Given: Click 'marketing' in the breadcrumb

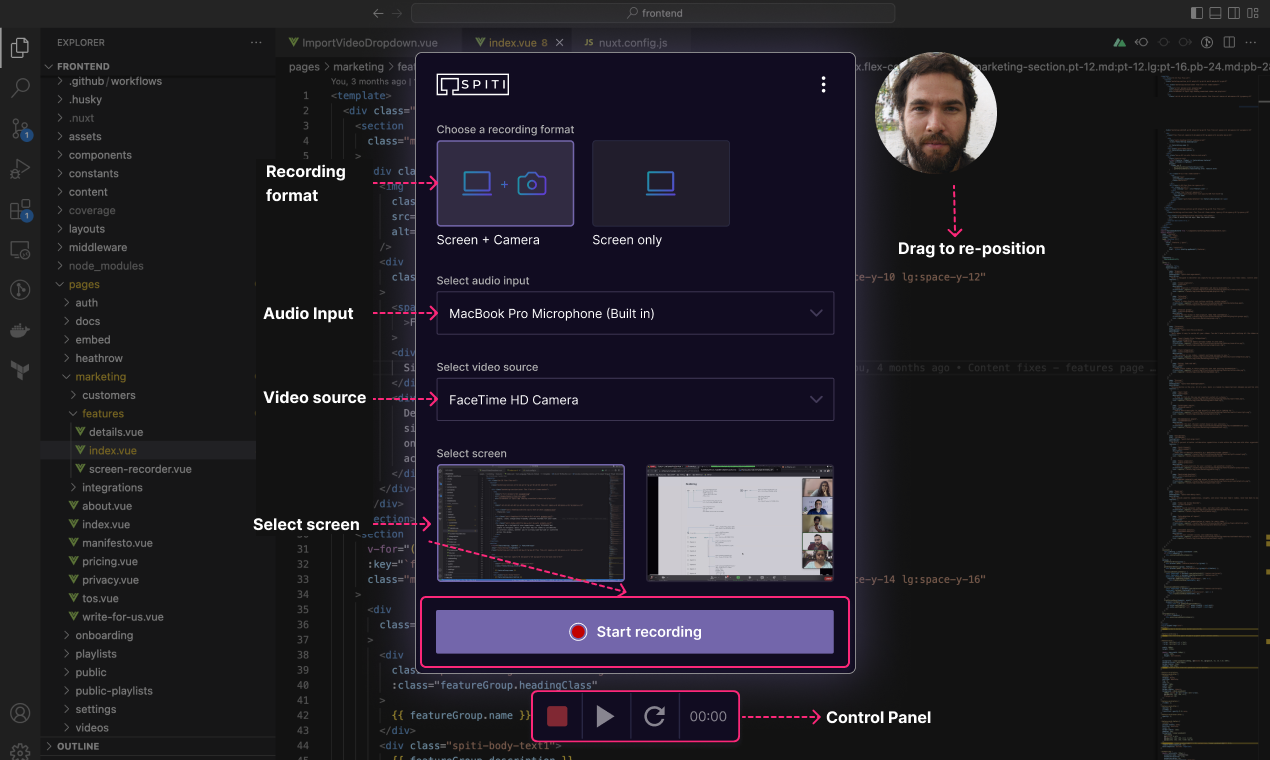Looking at the screenshot, I should pos(357,67).
